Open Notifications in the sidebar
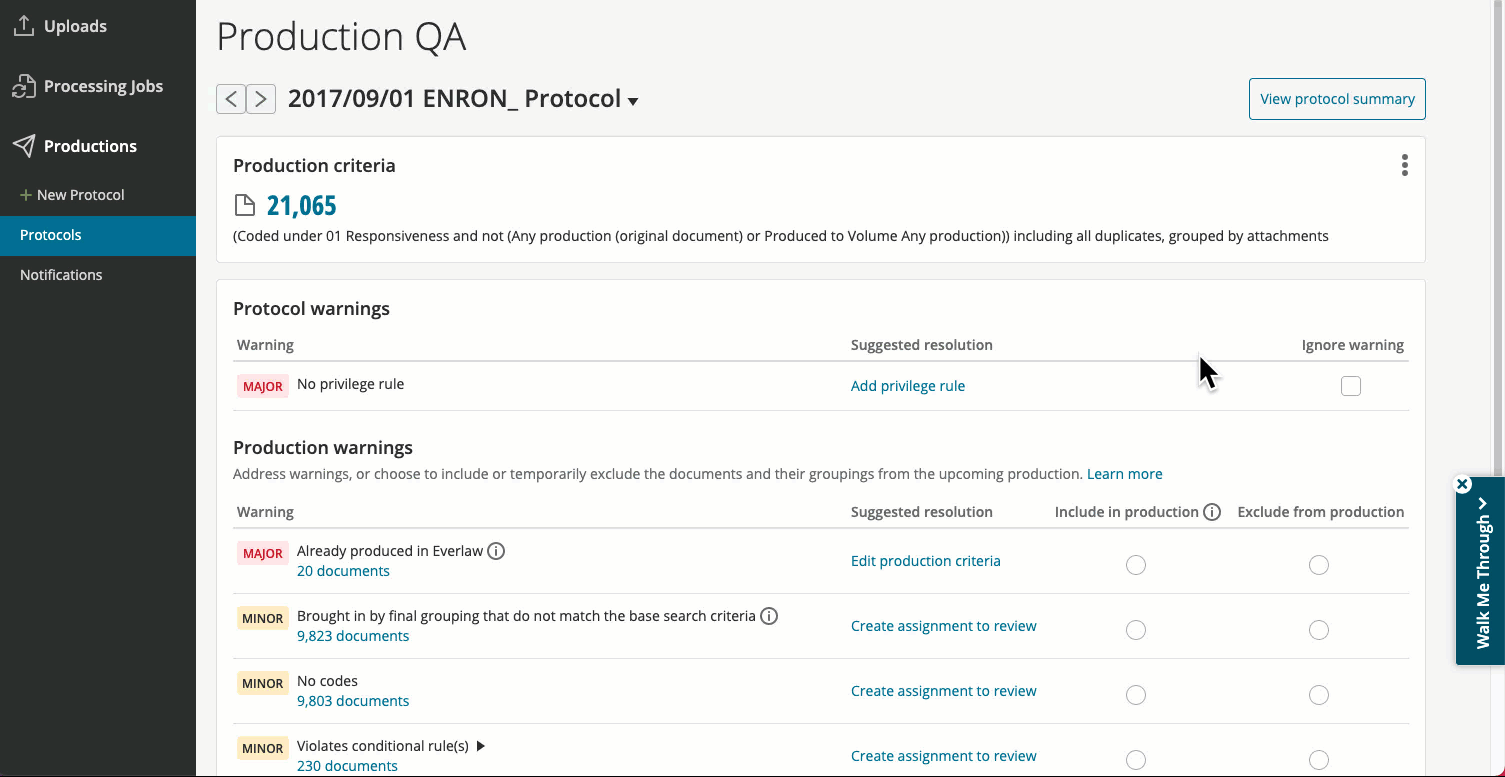This screenshot has height=777, width=1505. pyautogui.click(x=61, y=275)
